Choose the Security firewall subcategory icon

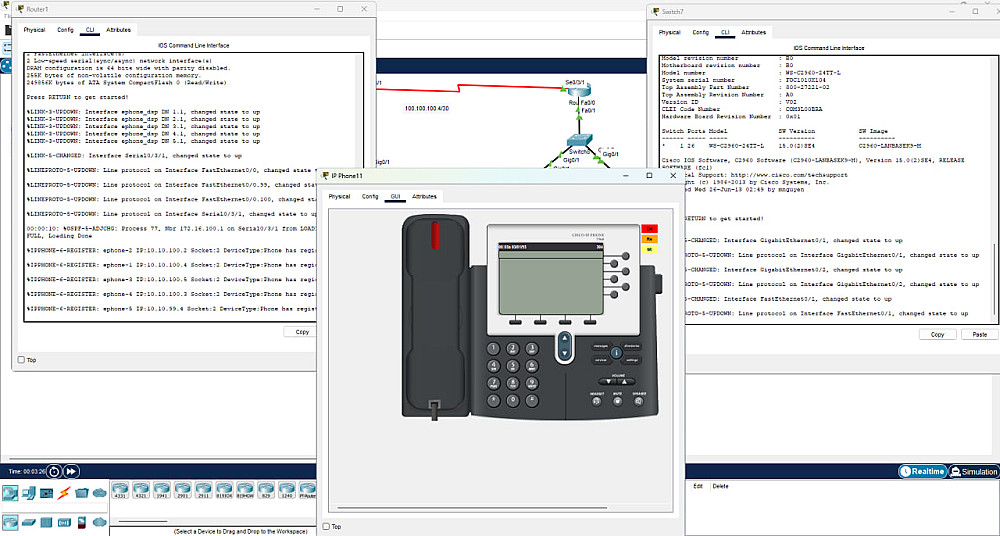pyautogui.click(x=82, y=523)
